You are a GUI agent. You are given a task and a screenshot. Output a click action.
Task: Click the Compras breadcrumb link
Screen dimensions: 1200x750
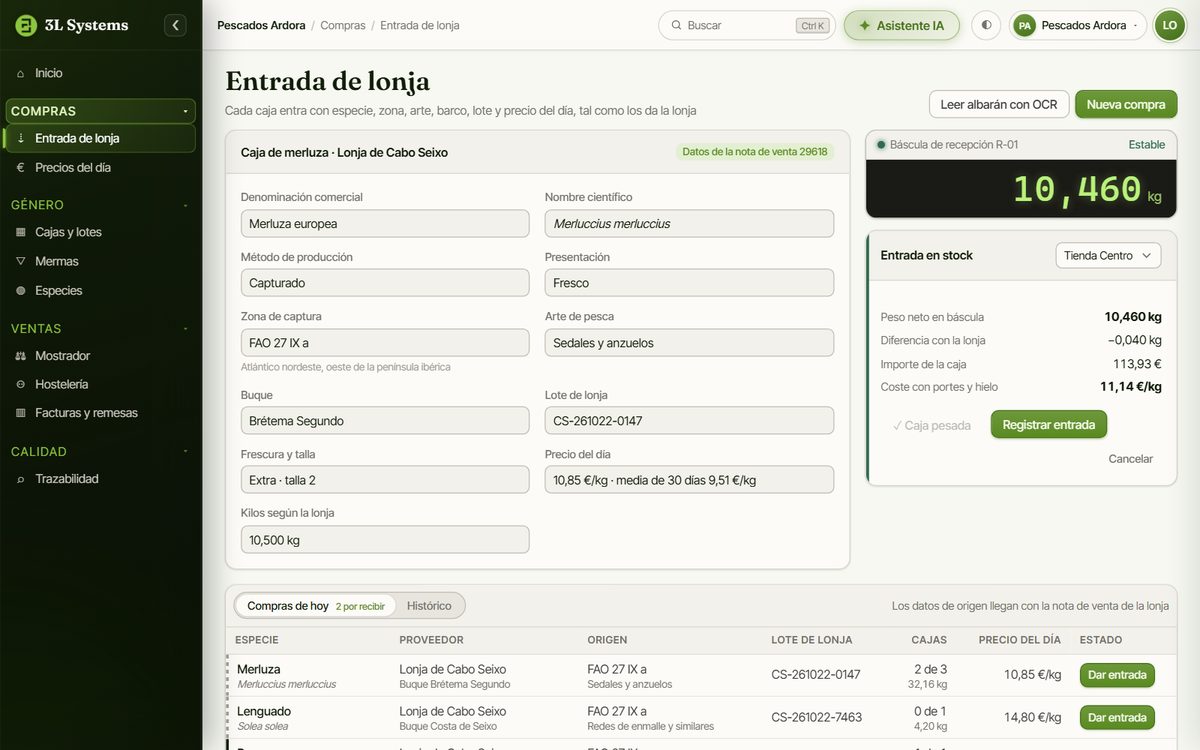343,25
